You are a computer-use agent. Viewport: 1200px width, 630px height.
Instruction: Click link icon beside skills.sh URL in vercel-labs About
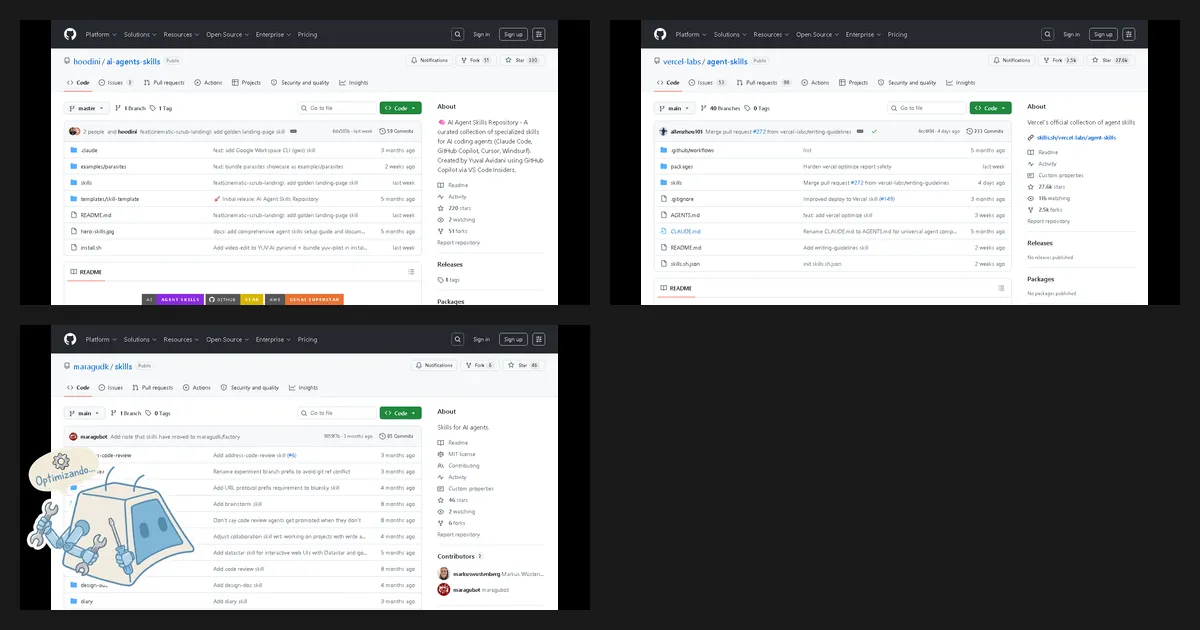tap(1031, 137)
